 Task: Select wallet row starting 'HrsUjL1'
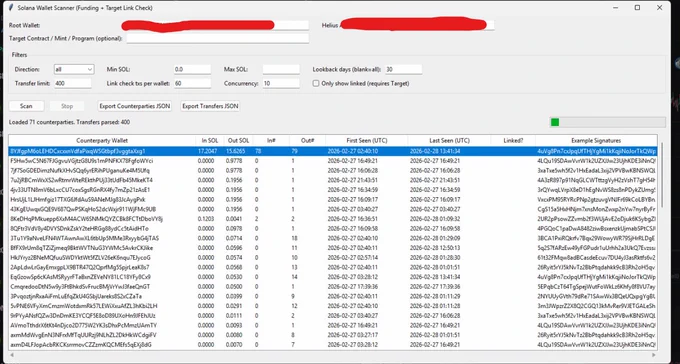[333, 200]
